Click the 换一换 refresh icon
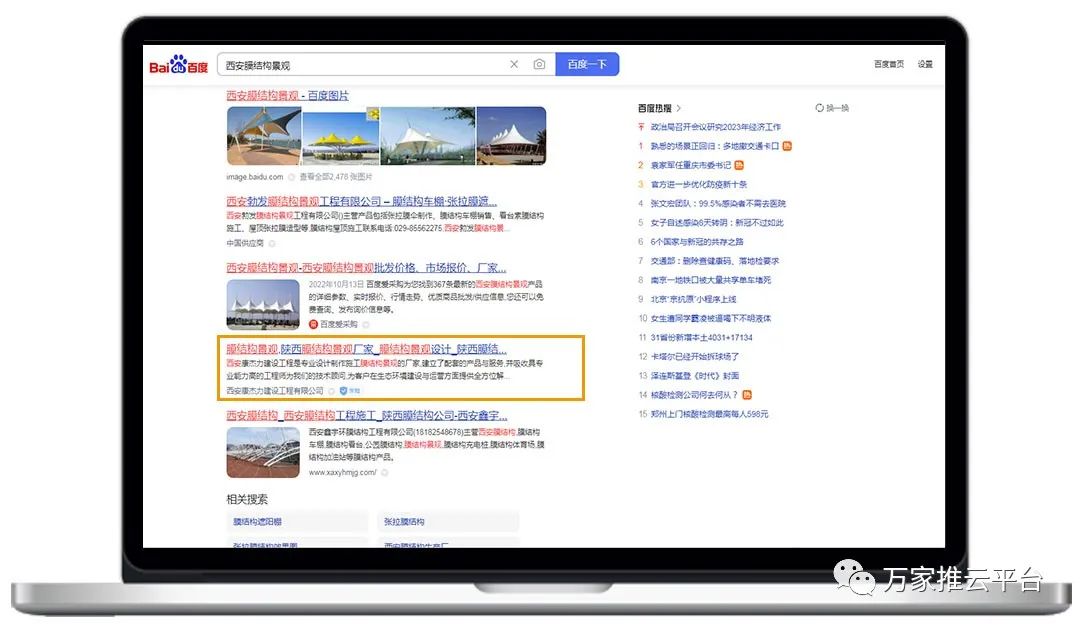This screenshot has height=628, width=1080. pos(819,108)
